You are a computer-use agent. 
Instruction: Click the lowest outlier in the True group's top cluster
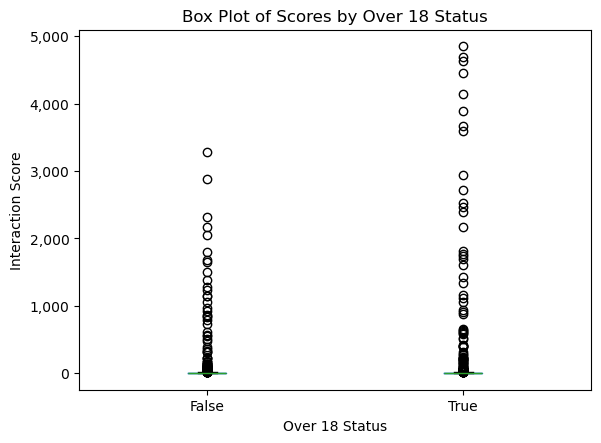(x=463, y=73)
